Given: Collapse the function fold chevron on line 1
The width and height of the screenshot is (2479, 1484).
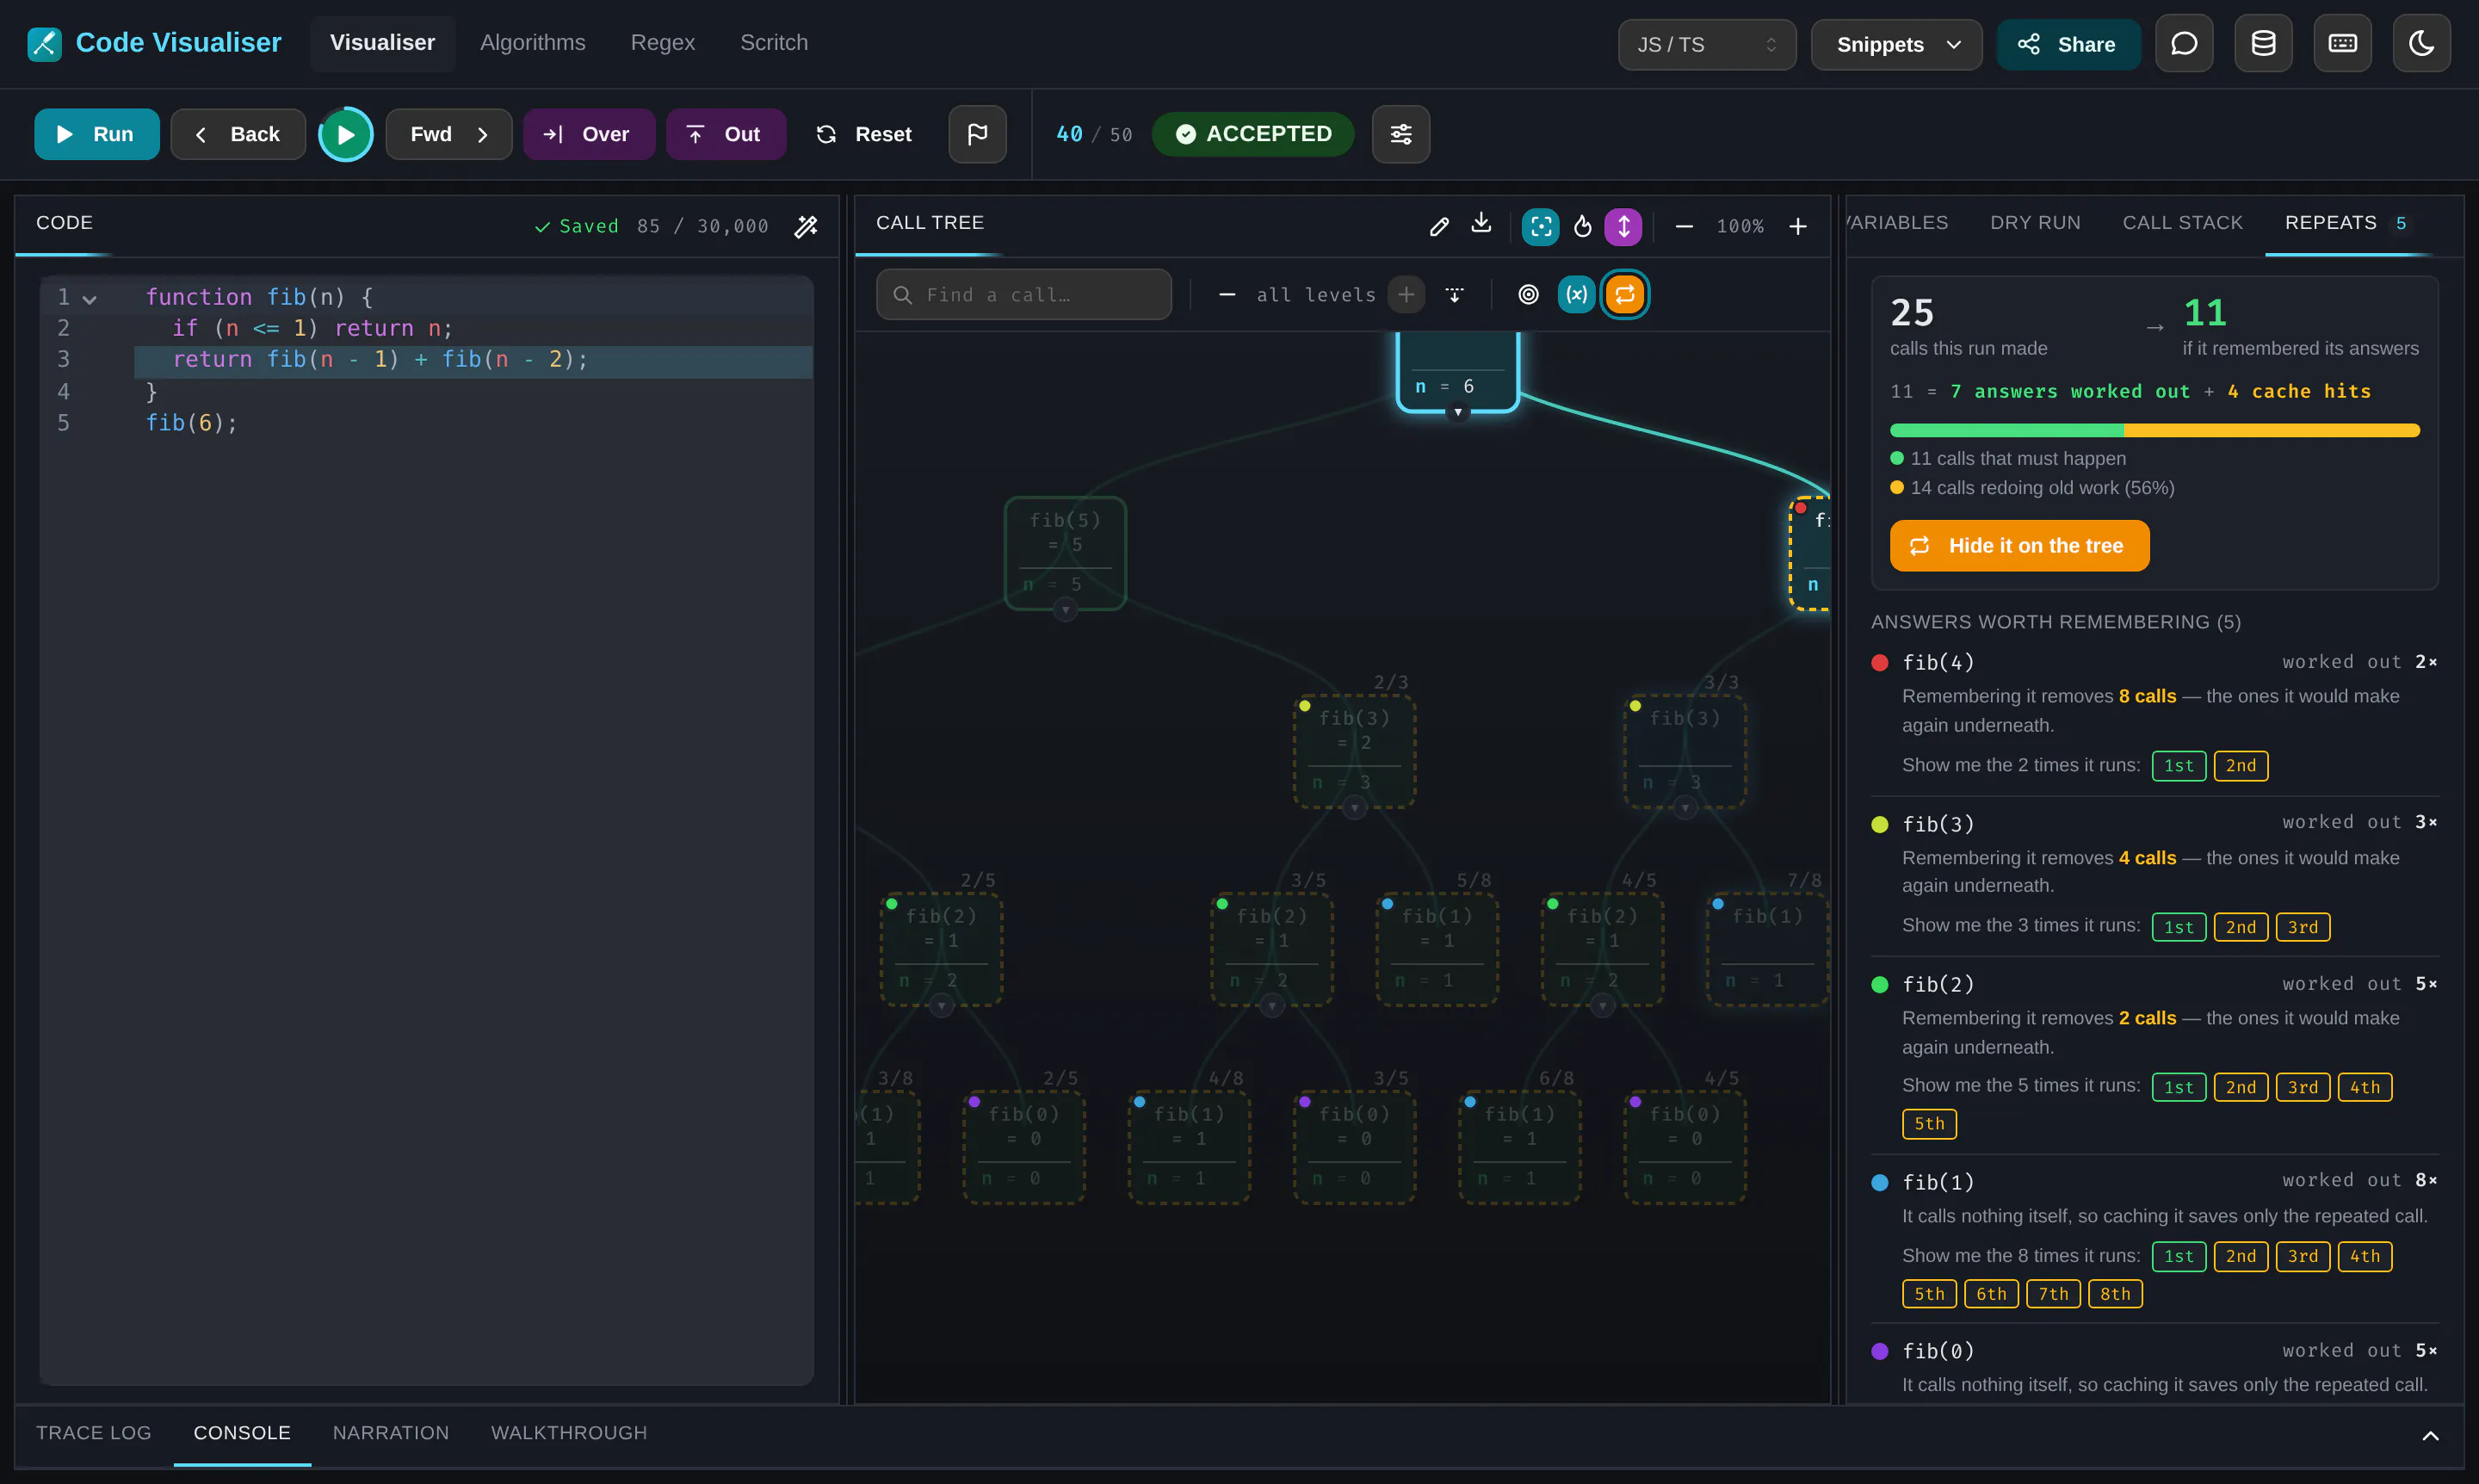Looking at the screenshot, I should [x=89, y=299].
